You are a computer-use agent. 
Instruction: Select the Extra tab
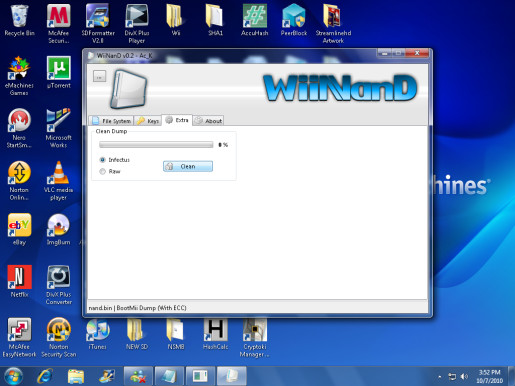pos(177,120)
